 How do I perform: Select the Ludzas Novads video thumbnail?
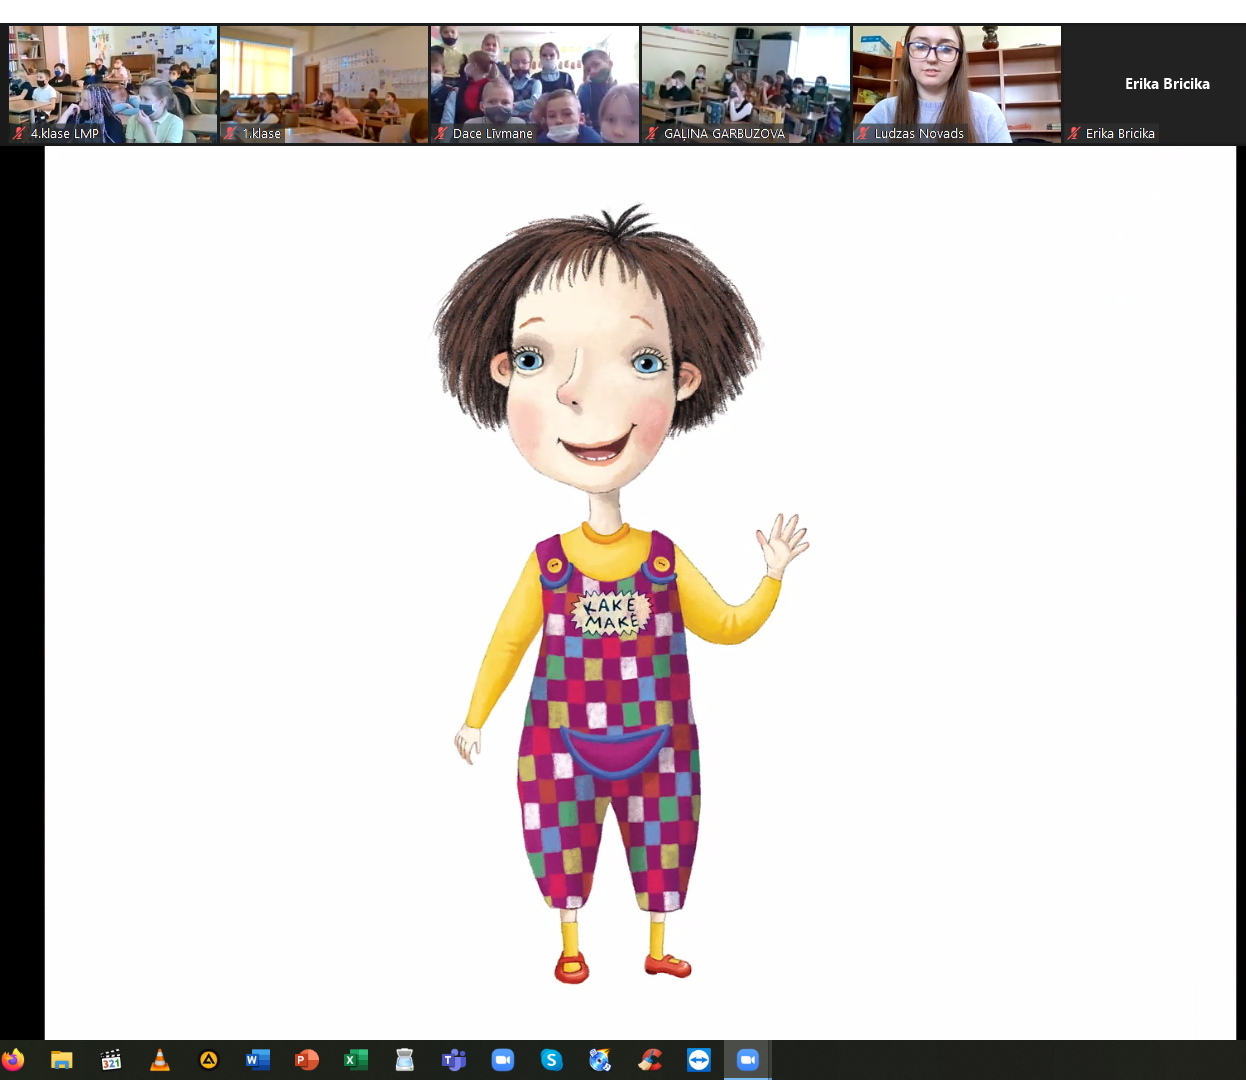point(957,84)
